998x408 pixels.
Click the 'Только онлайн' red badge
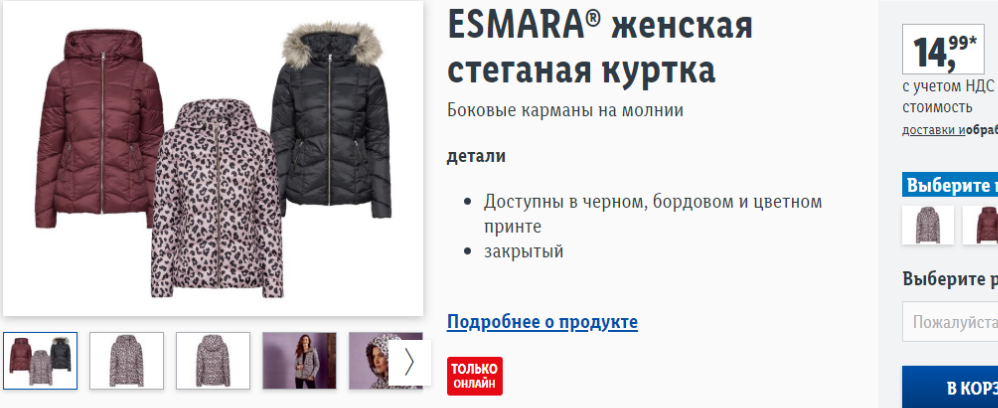(x=475, y=376)
